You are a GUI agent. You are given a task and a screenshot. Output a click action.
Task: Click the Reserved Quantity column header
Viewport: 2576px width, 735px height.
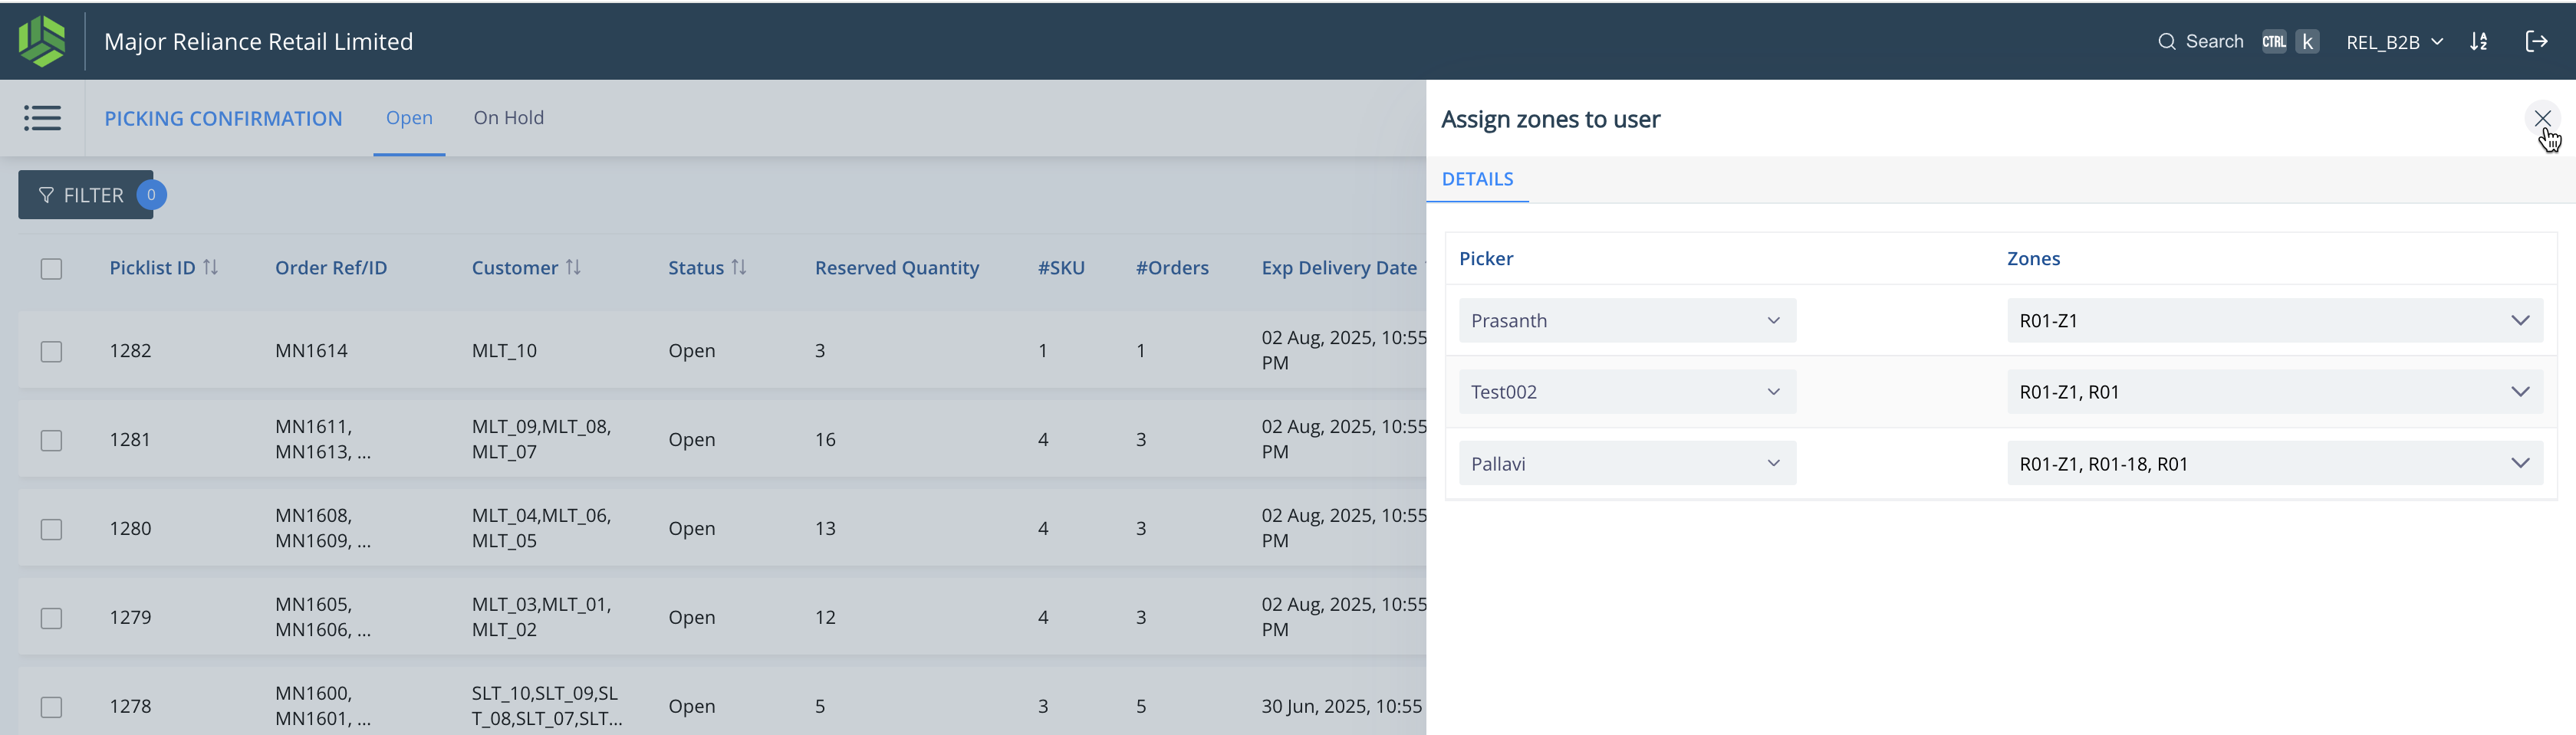point(897,267)
